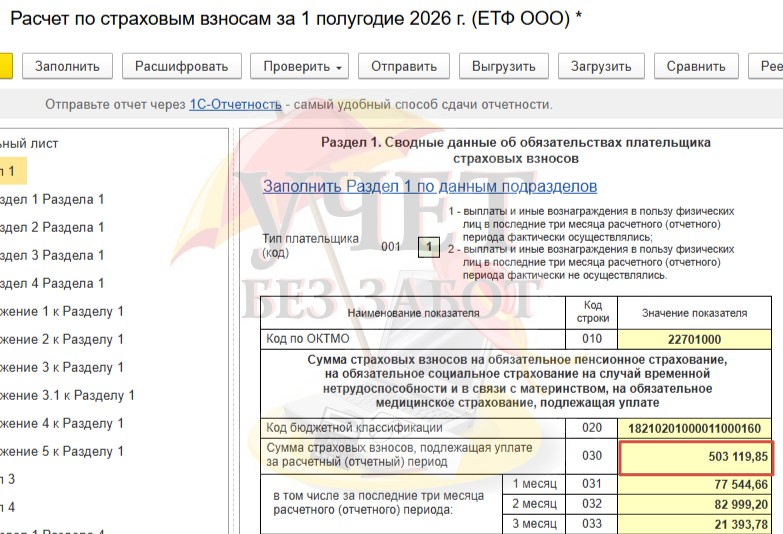Select the highlighted Раздел 1 tree item
The image size is (783, 534).
[x=13, y=171]
